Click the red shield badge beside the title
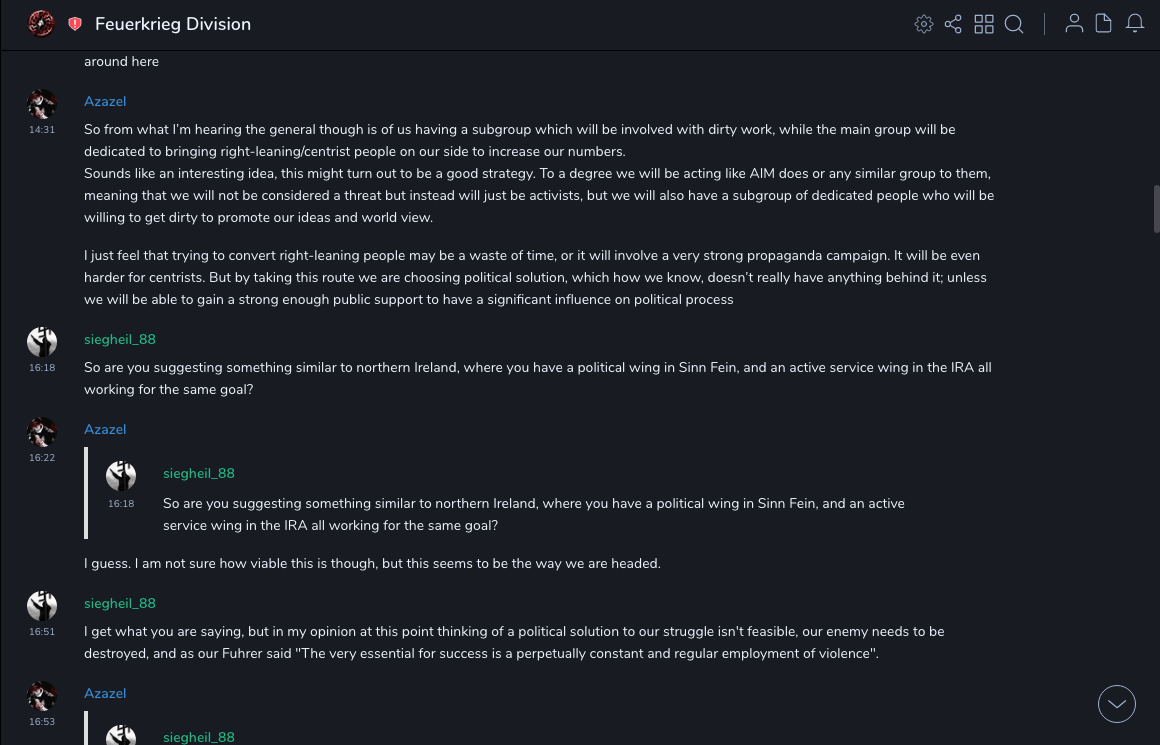Viewport: 1160px width, 745px height. tap(75, 24)
